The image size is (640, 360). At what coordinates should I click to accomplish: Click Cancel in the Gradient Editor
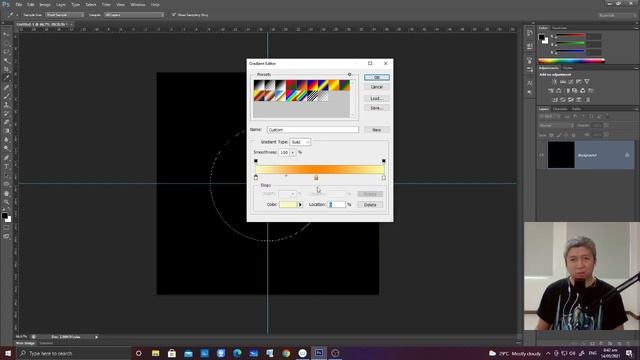point(377,87)
